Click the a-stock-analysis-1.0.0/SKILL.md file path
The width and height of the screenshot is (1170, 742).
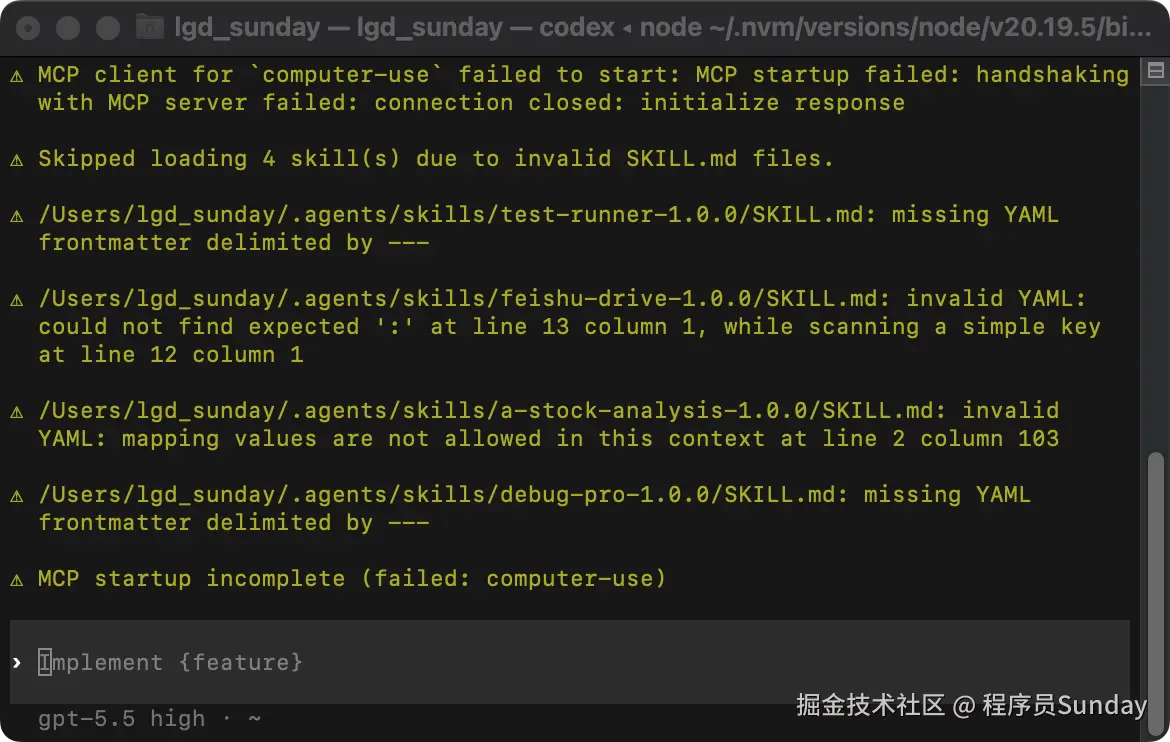coord(490,411)
